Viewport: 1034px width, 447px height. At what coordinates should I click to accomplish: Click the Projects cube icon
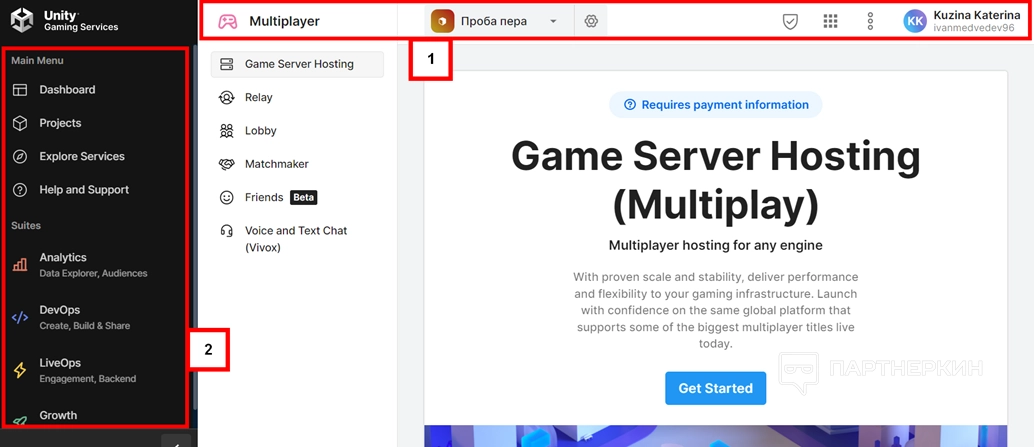point(20,123)
